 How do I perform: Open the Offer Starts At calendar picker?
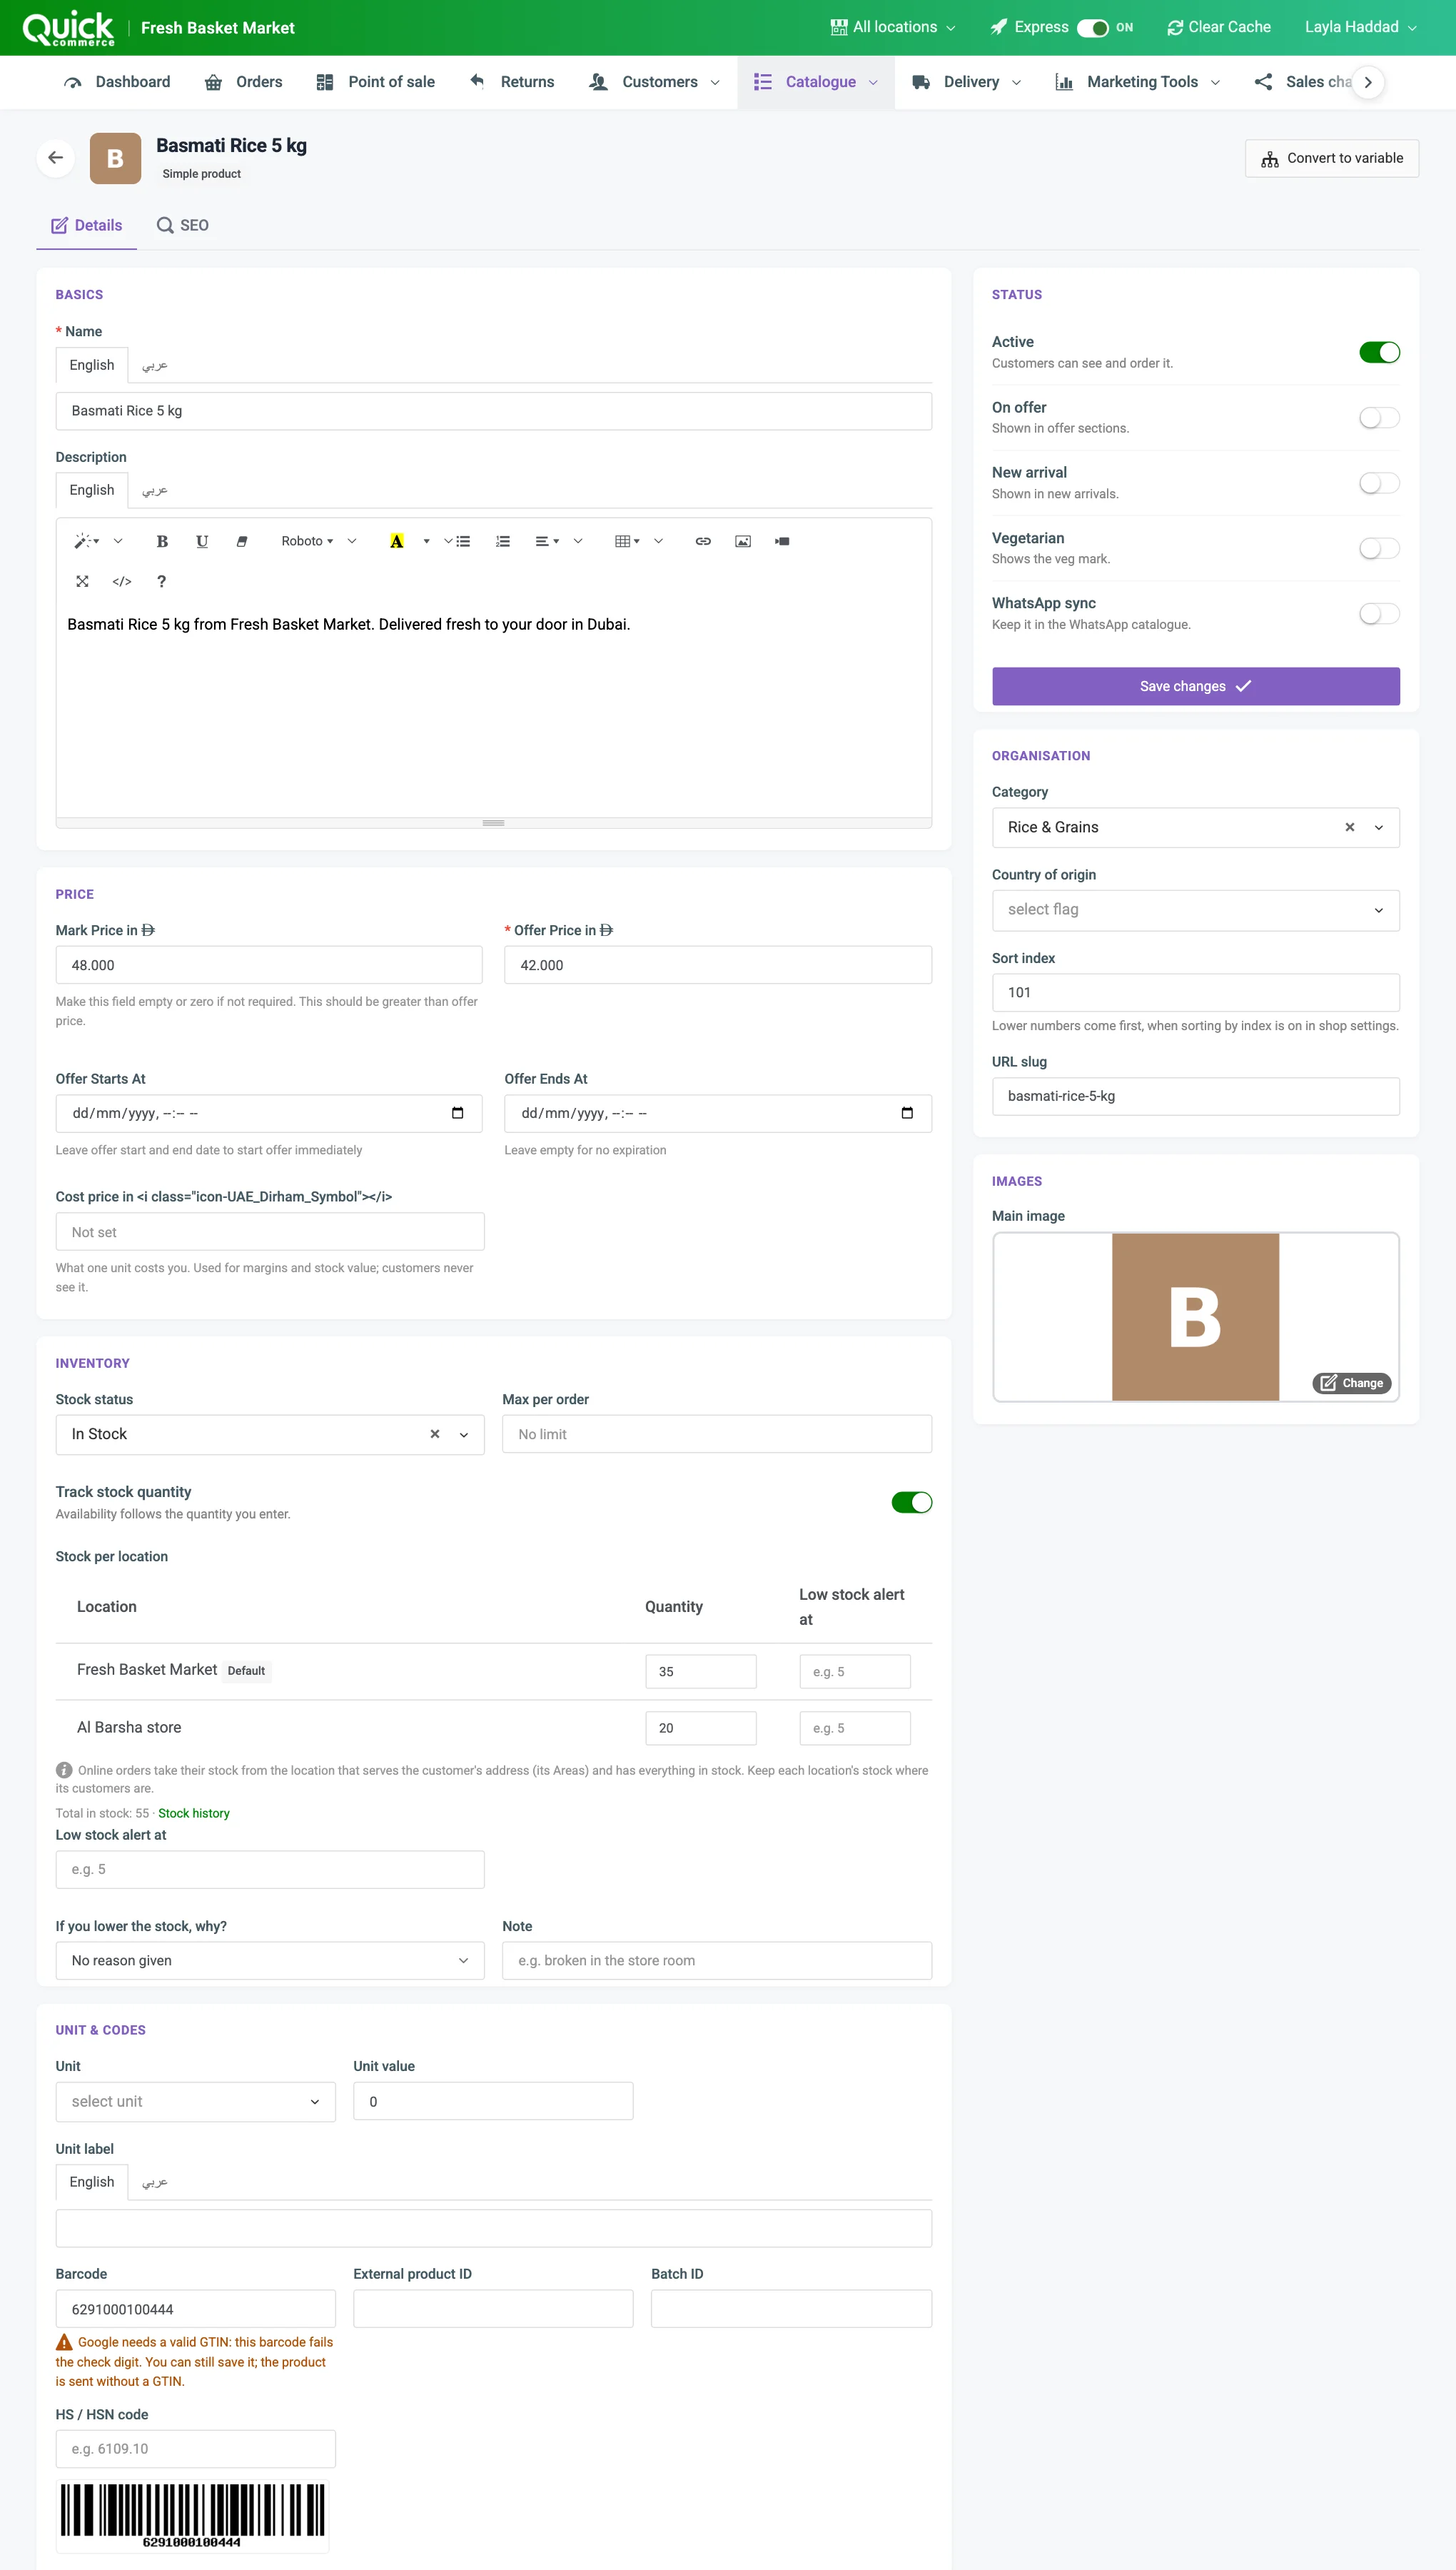point(458,1113)
